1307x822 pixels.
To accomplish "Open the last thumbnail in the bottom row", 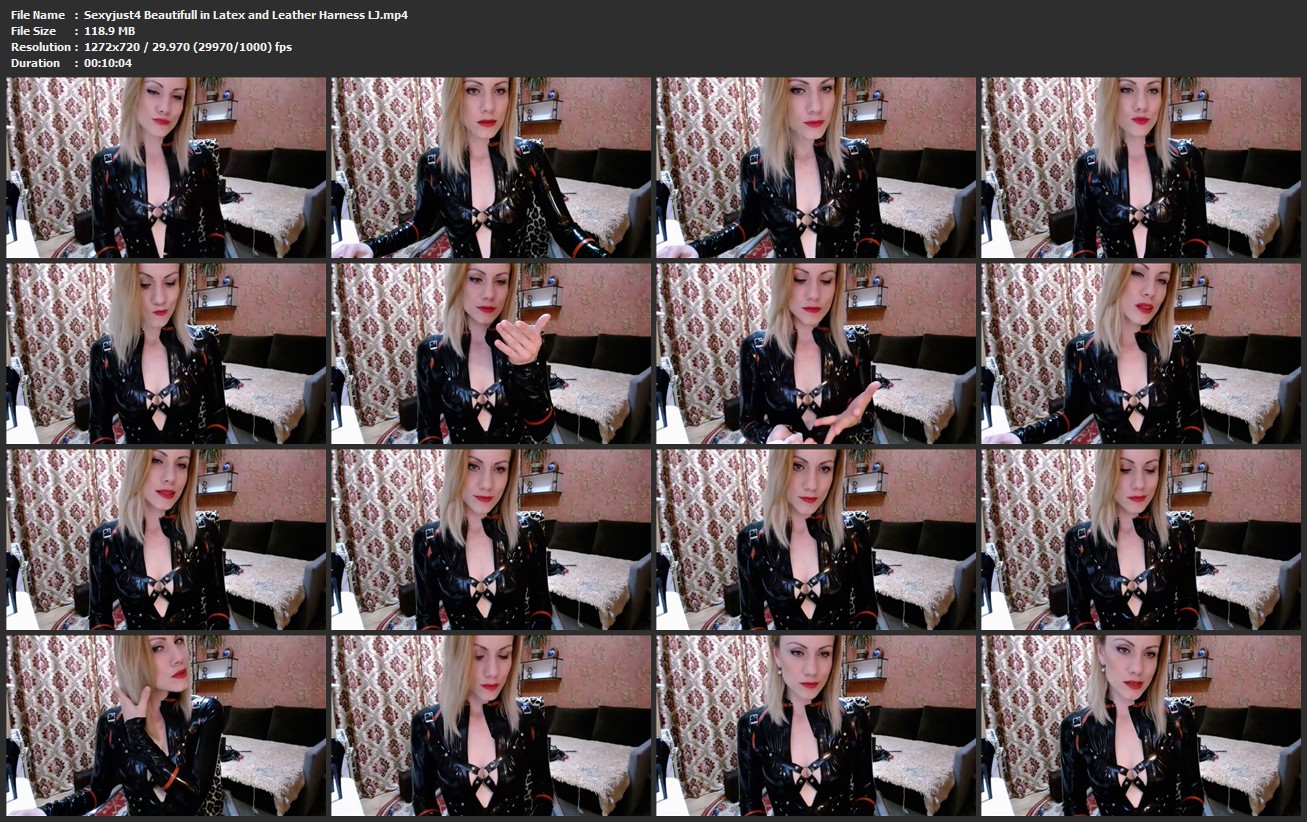I will pos(1142,726).
